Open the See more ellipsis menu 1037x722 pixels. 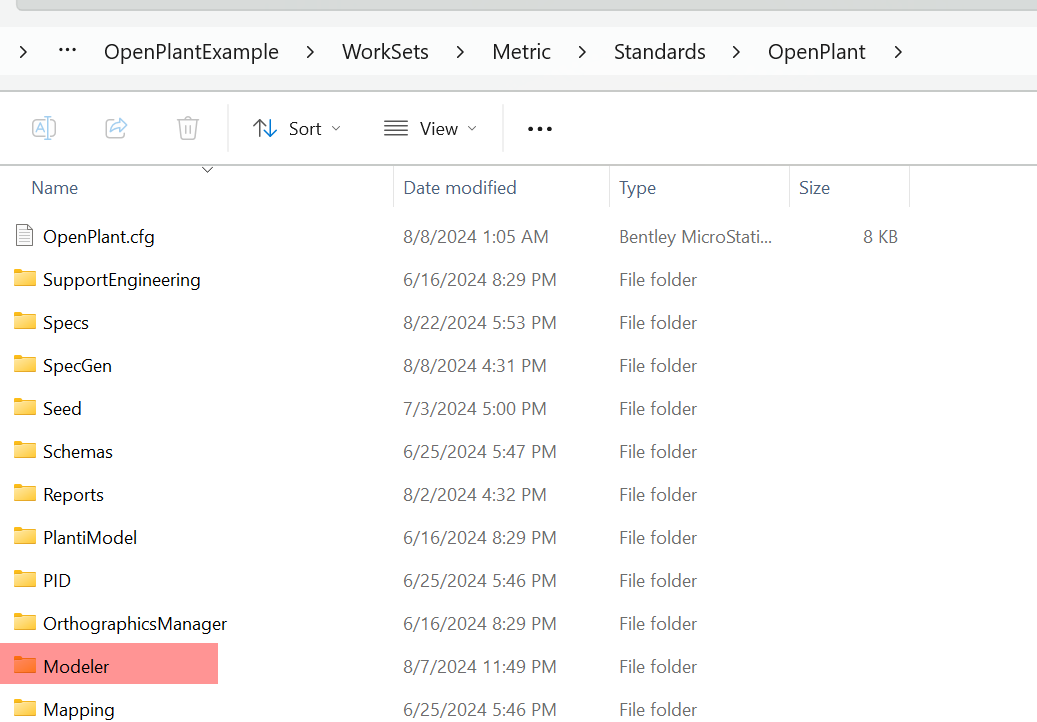pos(540,129)
